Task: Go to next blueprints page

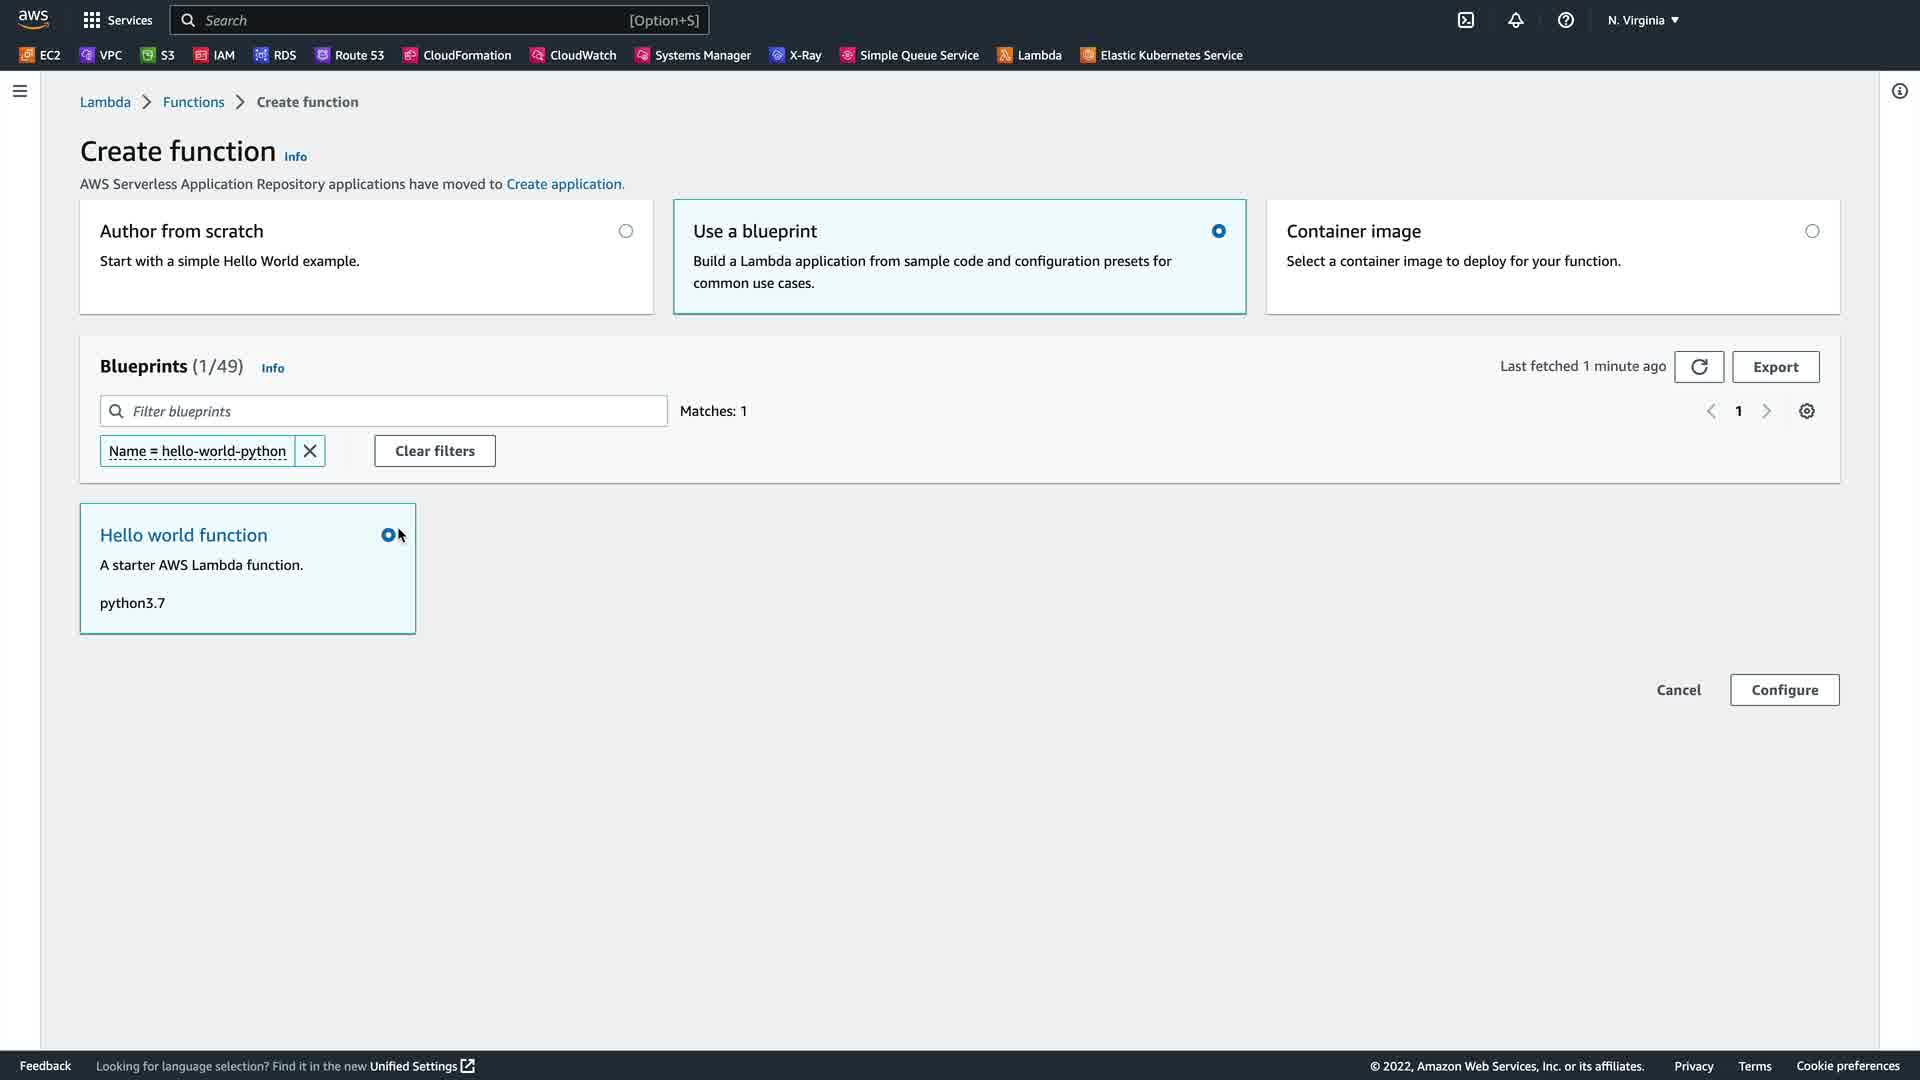Action: point(1766,411)
